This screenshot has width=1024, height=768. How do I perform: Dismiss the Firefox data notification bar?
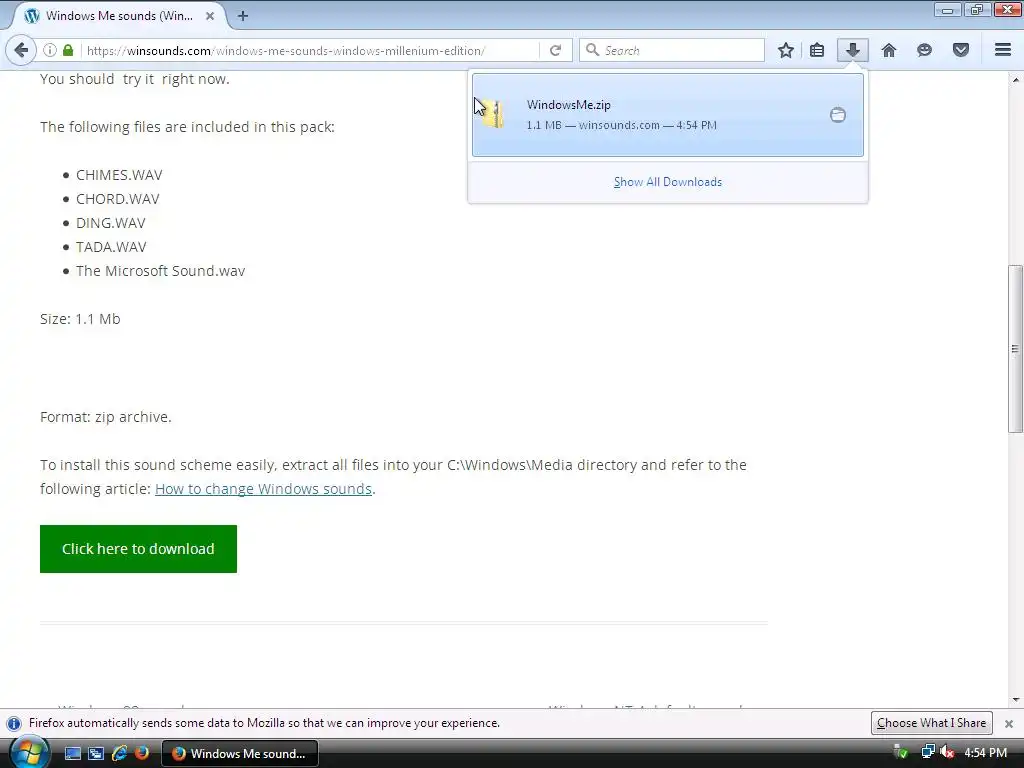coord(1008,723)
